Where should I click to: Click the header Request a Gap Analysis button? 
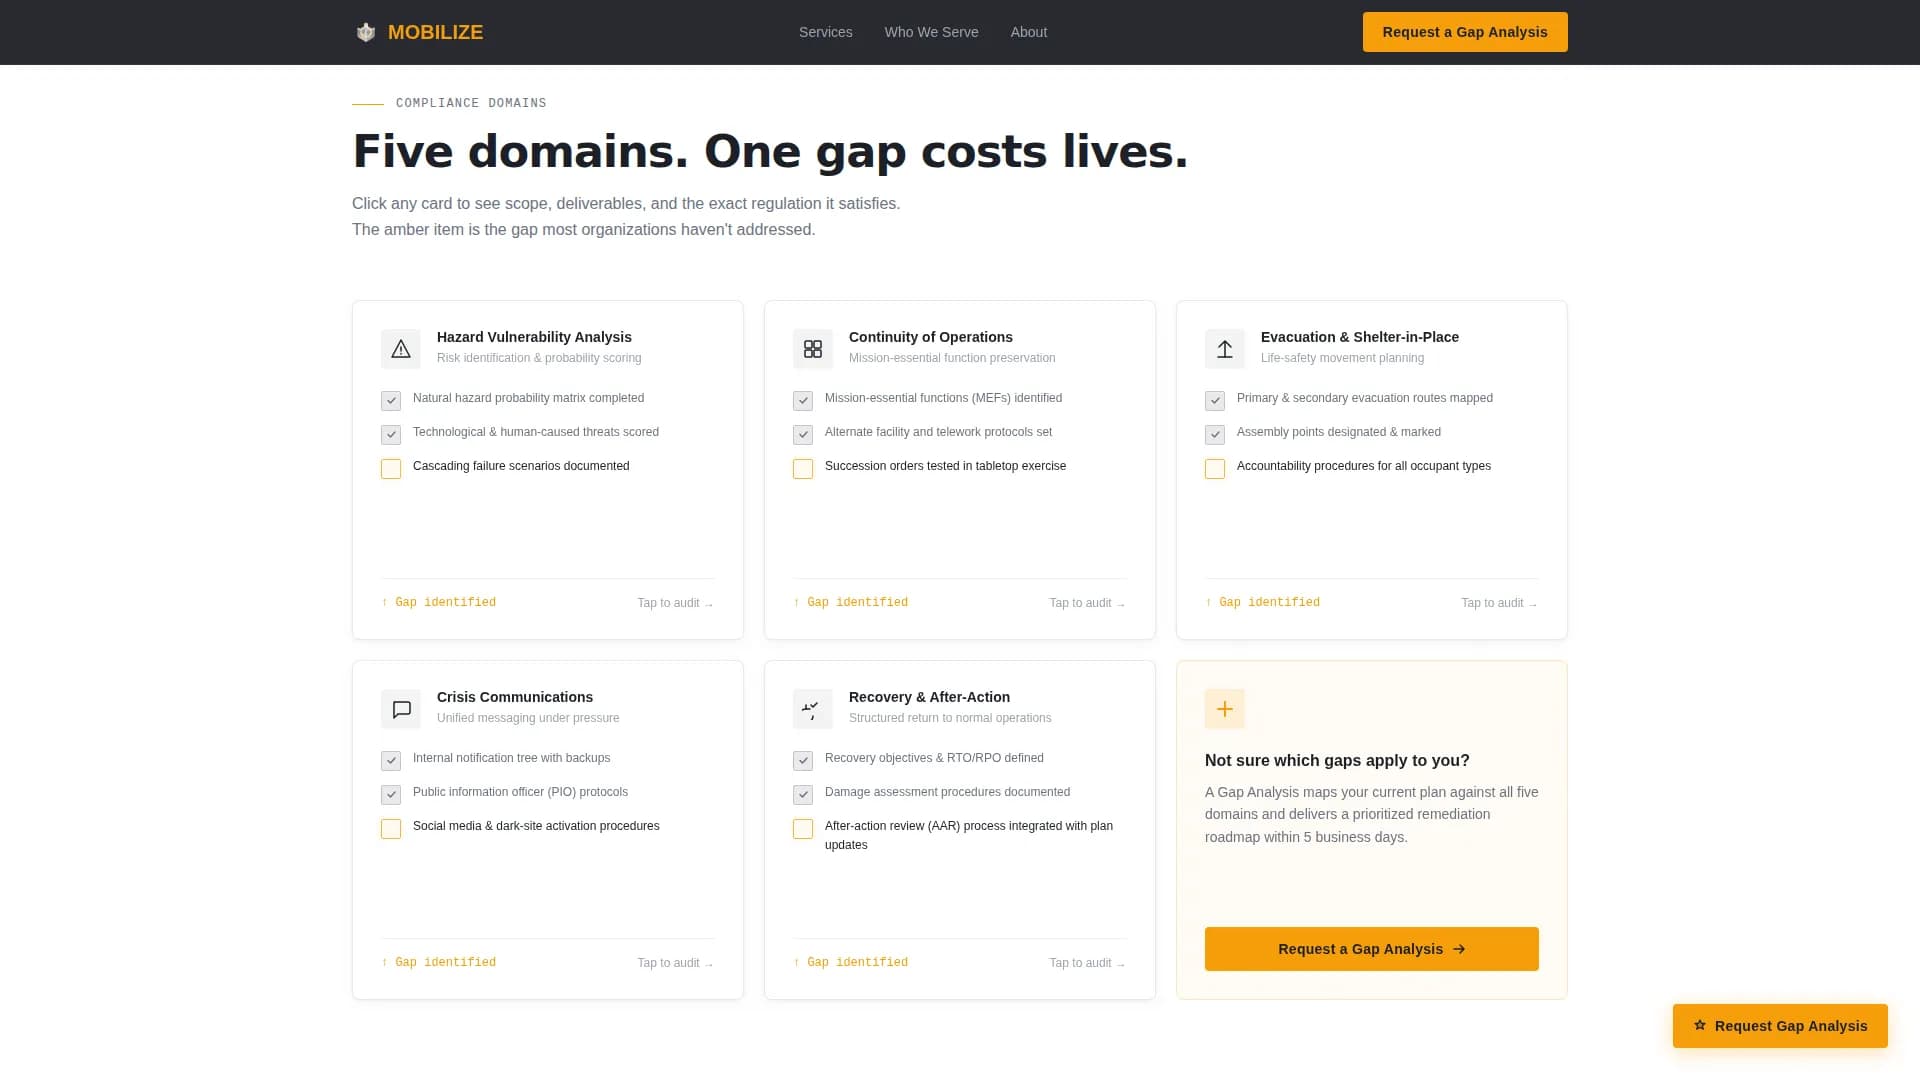1465,32
